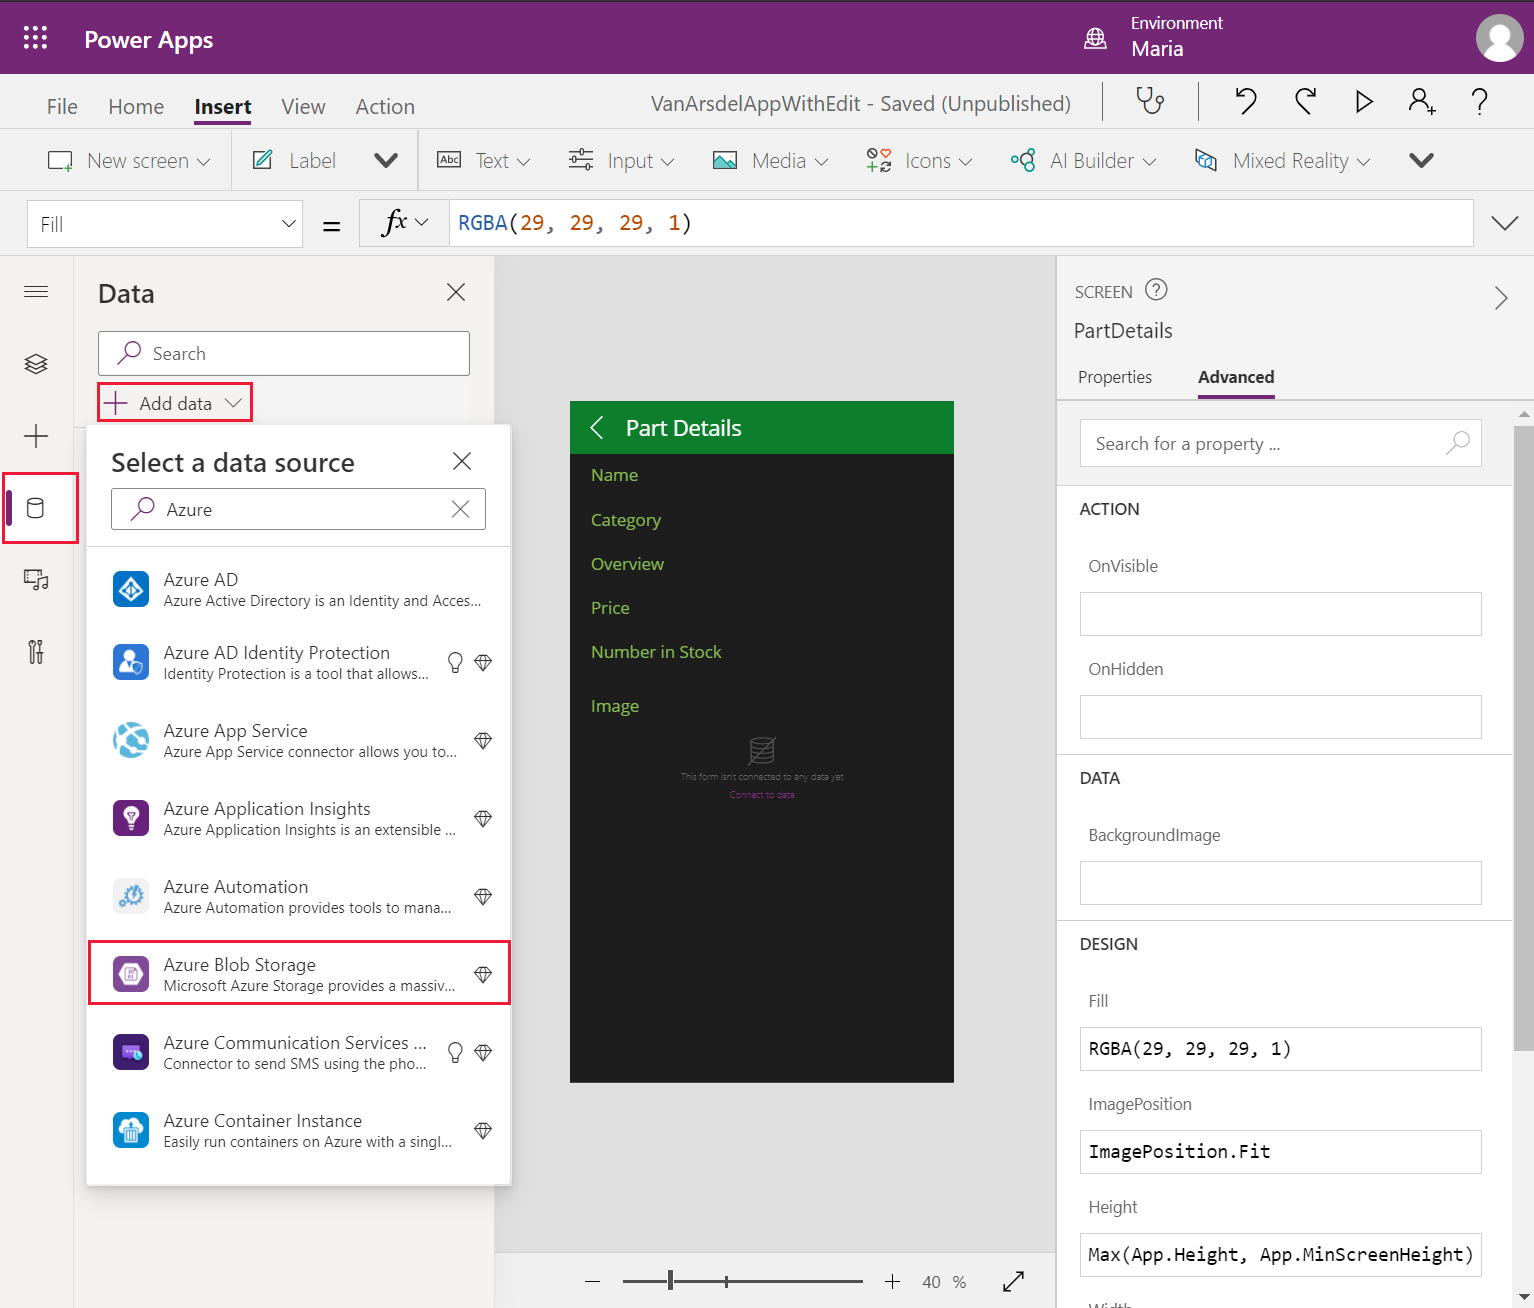Open the user account avatar

(x=1499, y=38)
